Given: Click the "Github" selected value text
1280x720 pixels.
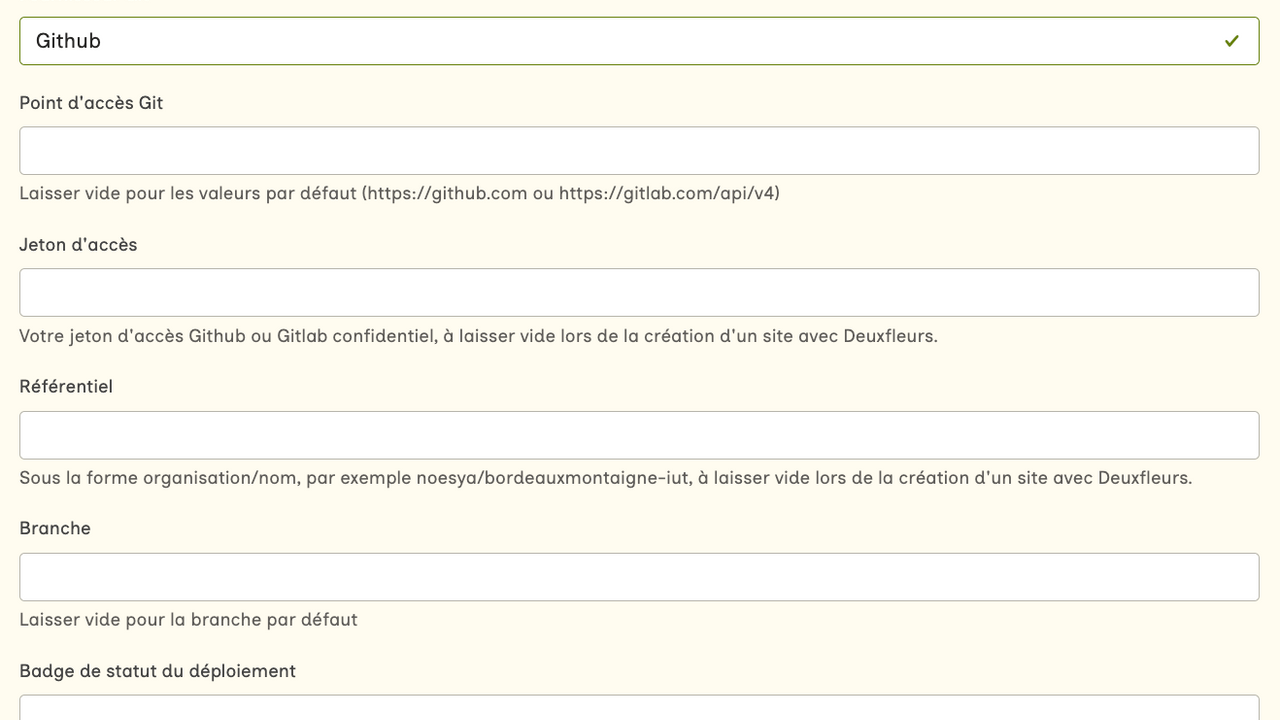Looking at the screenshot, I should [x=68, y=41].
